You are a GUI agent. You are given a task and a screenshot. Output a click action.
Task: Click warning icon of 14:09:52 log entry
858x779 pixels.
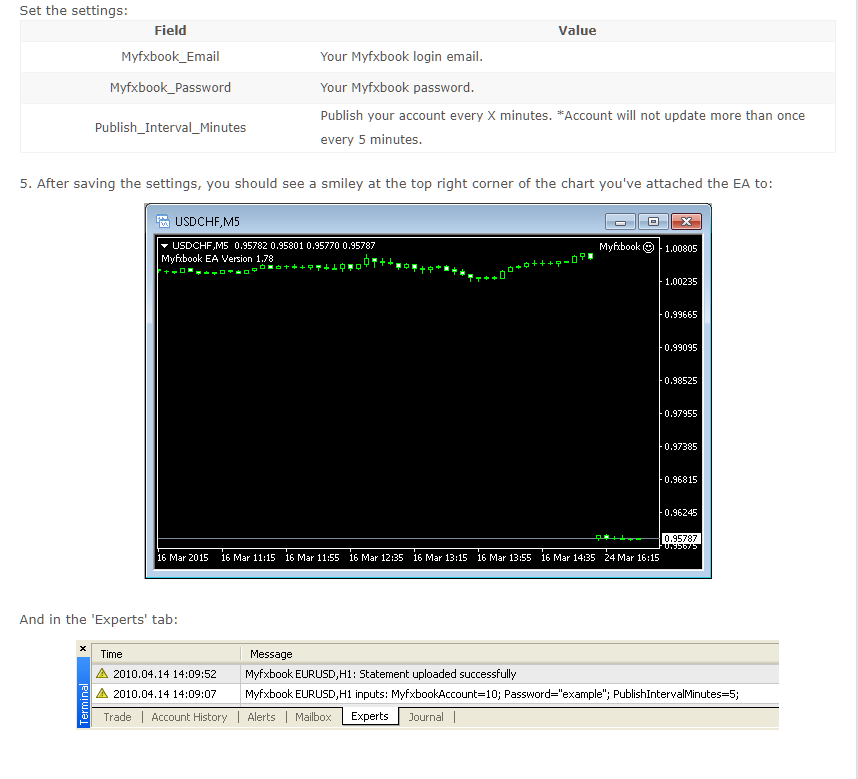pos(102,673)
